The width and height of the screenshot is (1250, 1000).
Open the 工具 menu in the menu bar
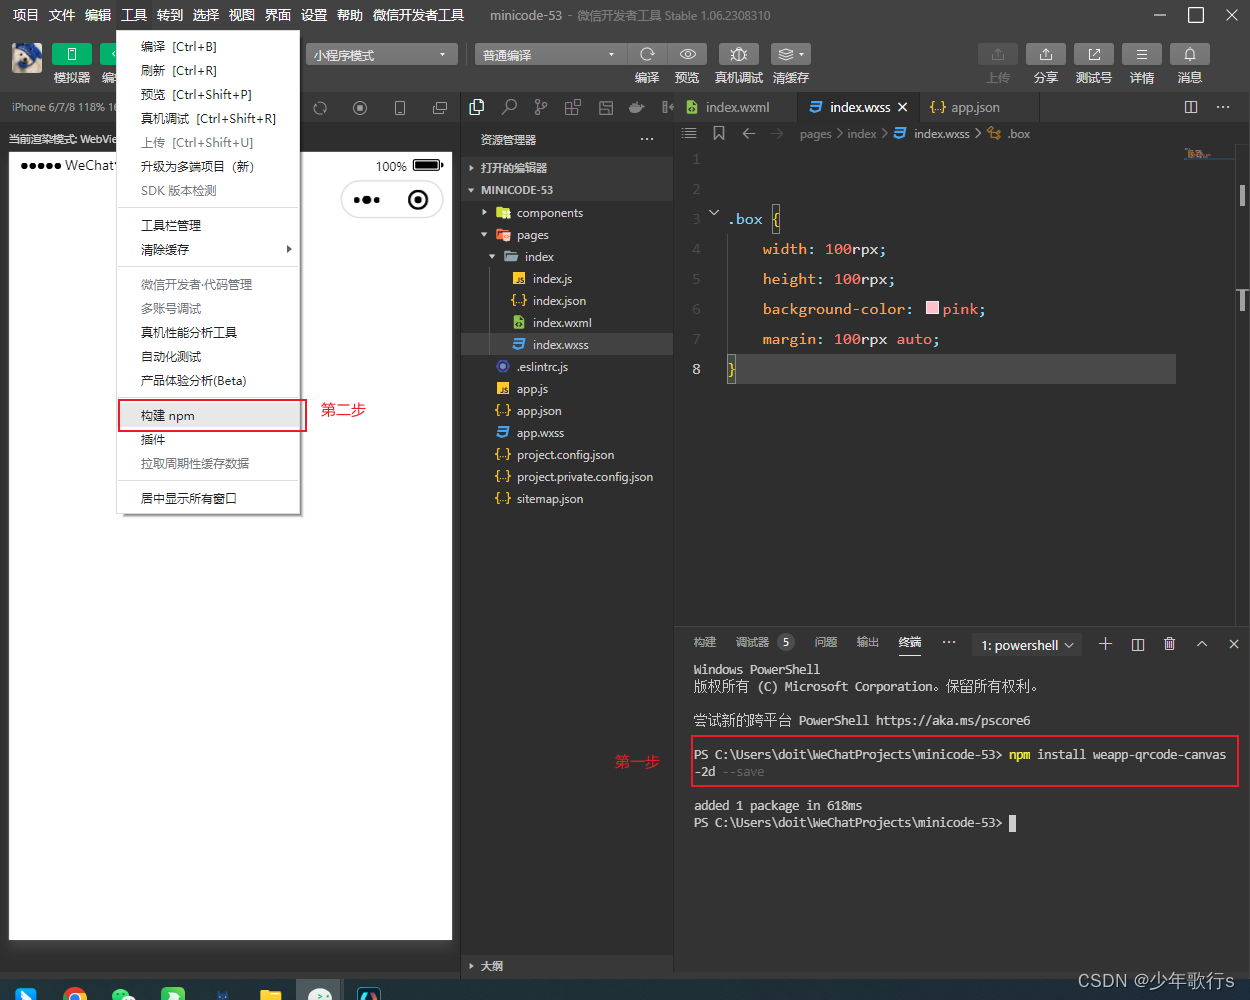(134, 15)
